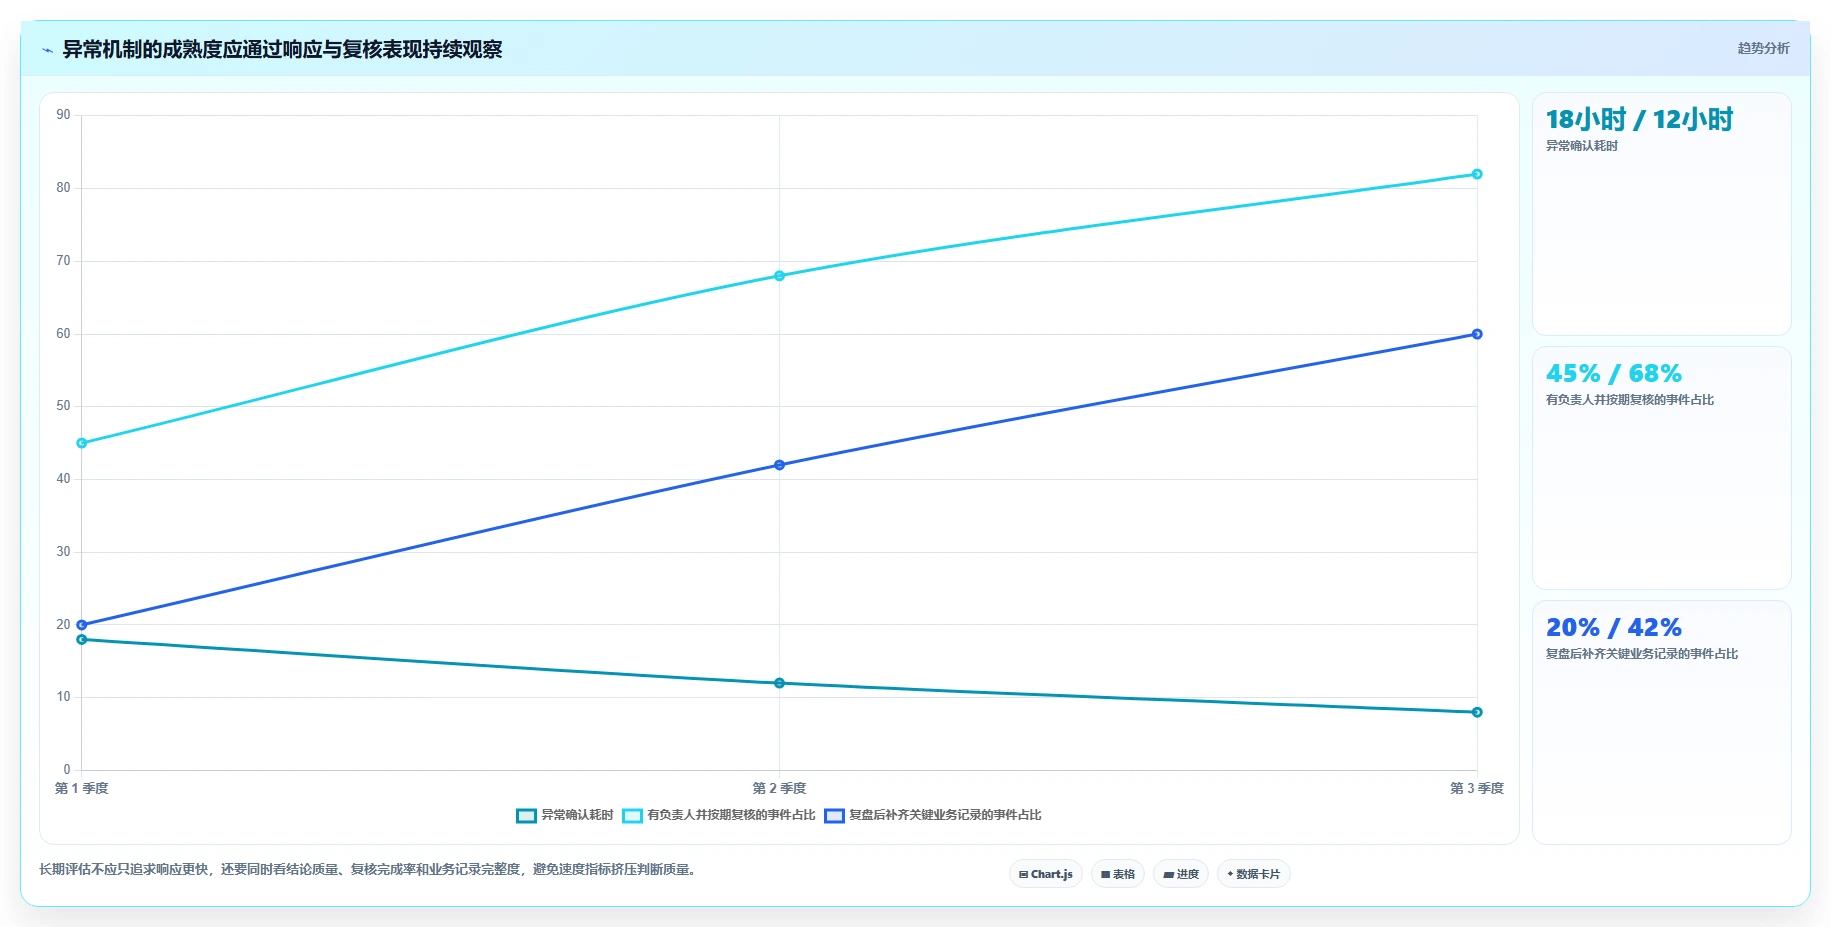The width and height of the screenshot is (1831, 927).
Task: Toggle the 复盘后补齐关键业务记录的事件占比 legend series
Action: [x=932, y=815]
